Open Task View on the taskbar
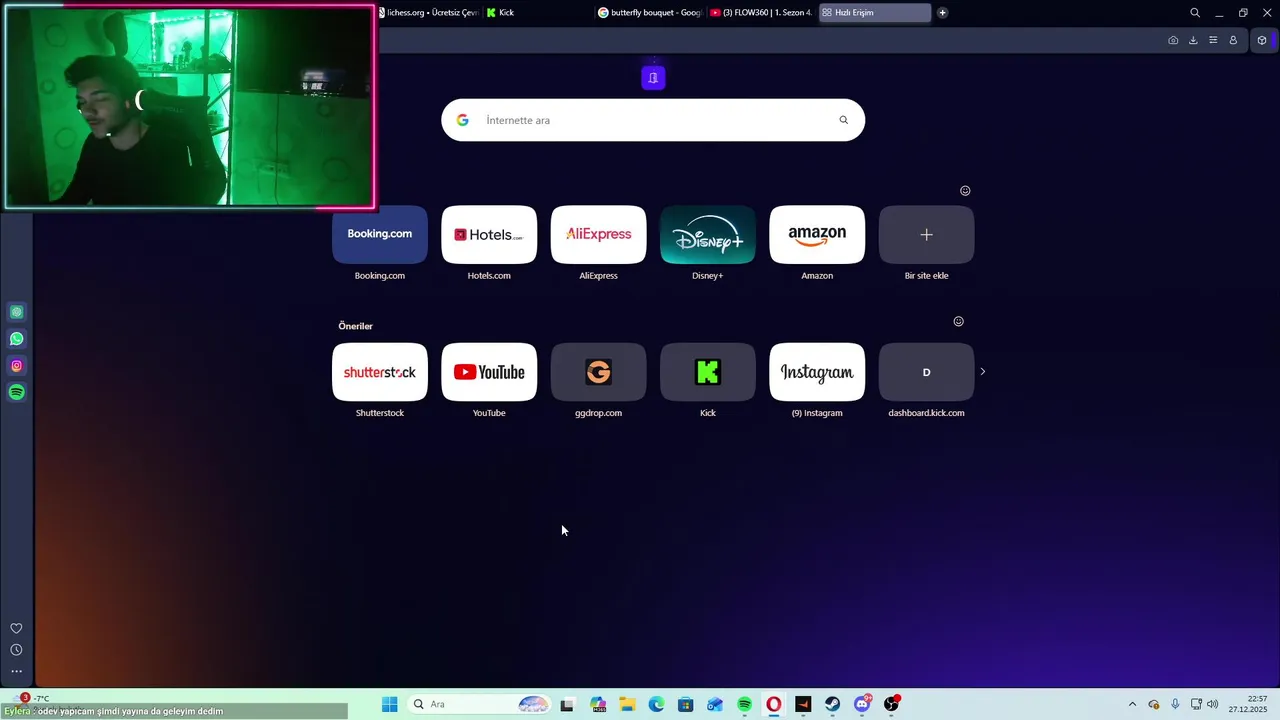 (567, 704)
